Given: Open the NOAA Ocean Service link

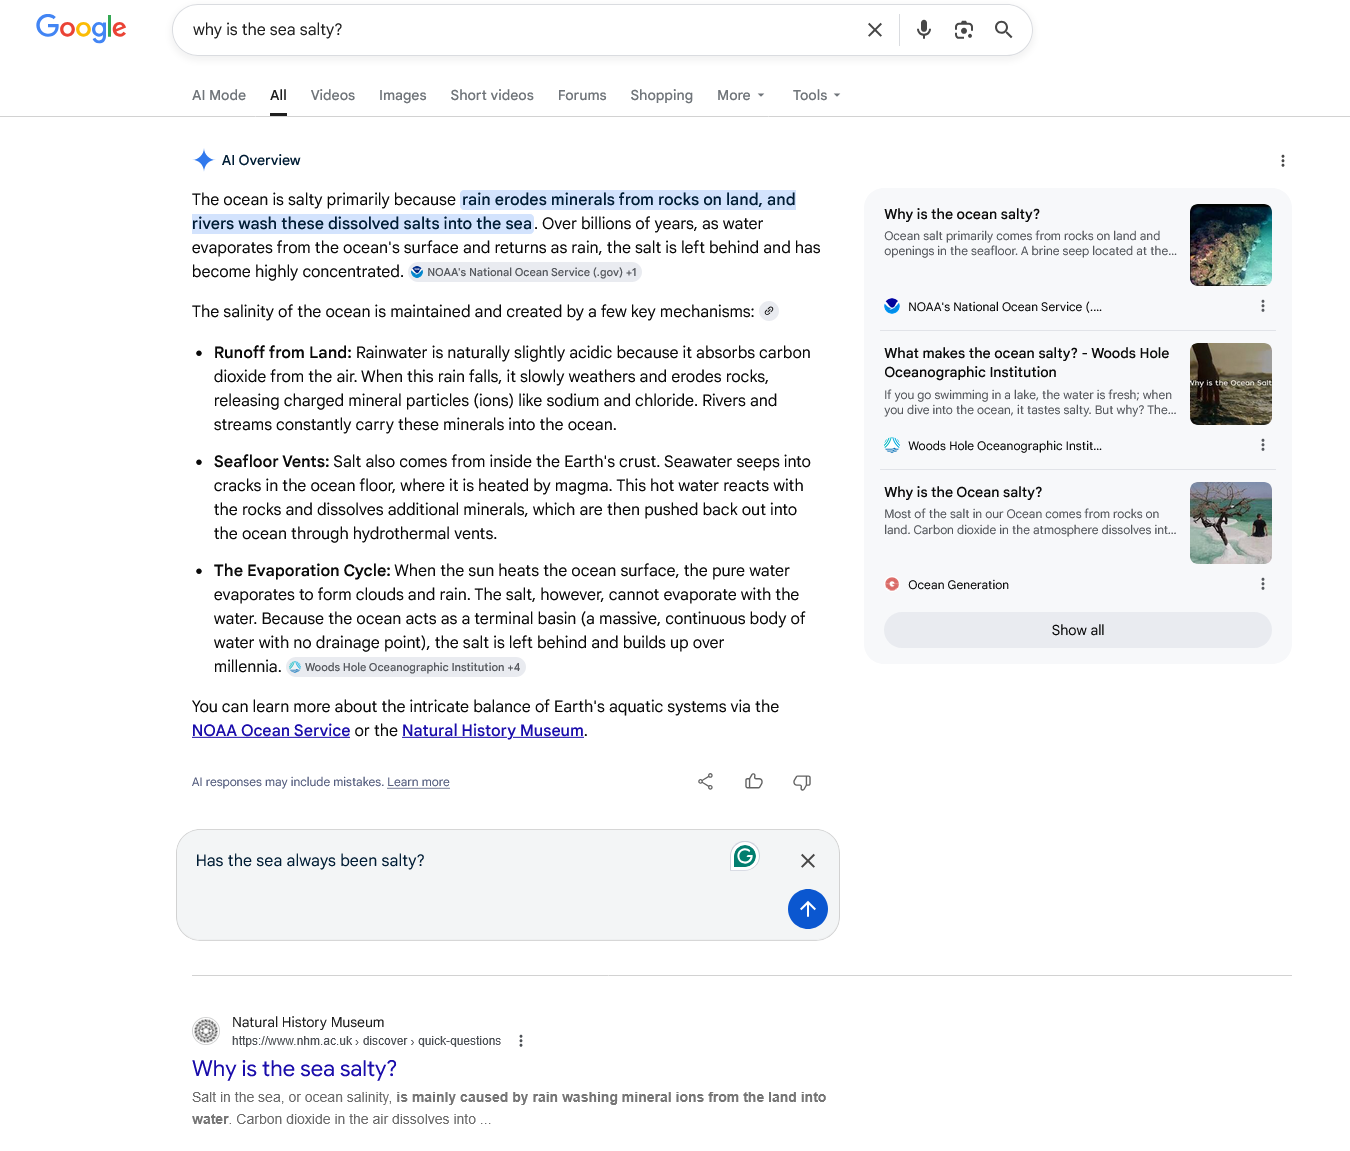Looking at the screenshot, I should tap(271, 731).
